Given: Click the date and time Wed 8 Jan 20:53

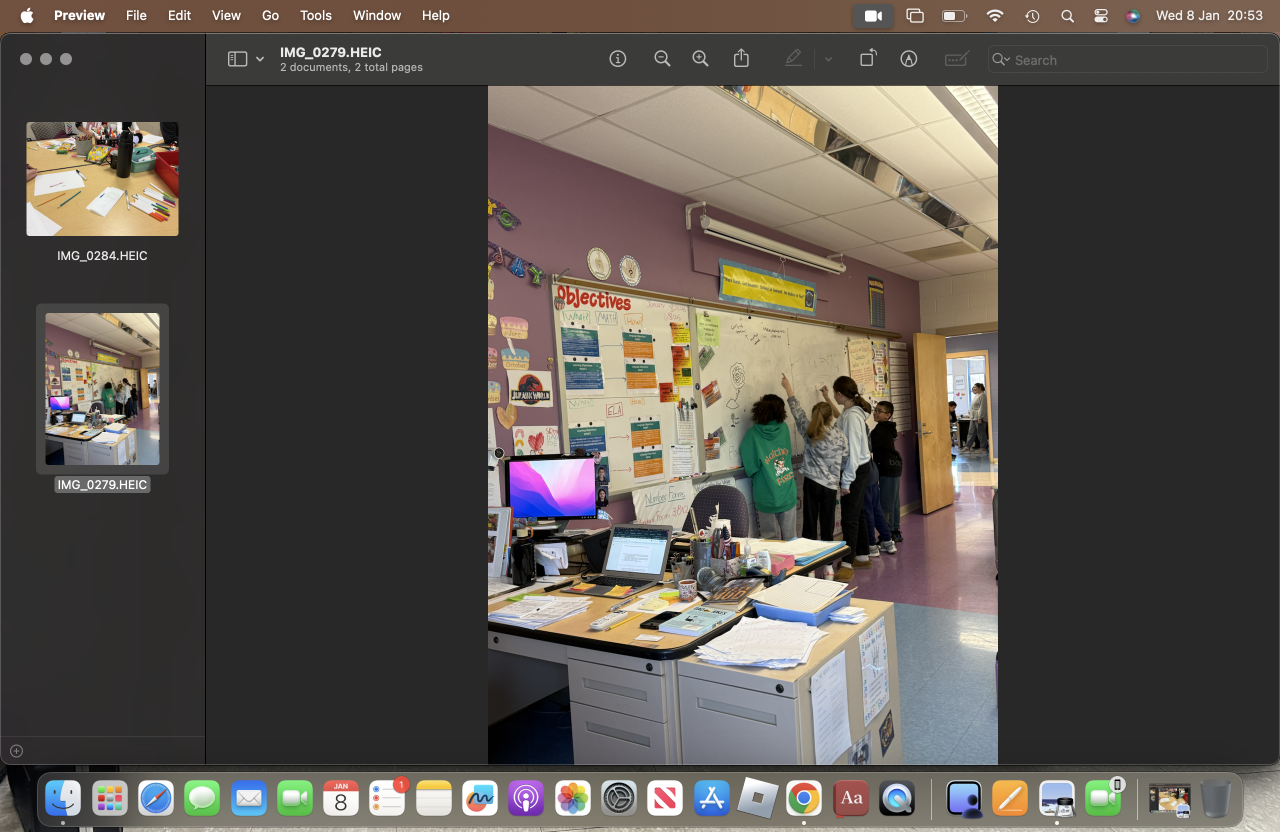Looking at the screenshot, I should point(1209,16).
